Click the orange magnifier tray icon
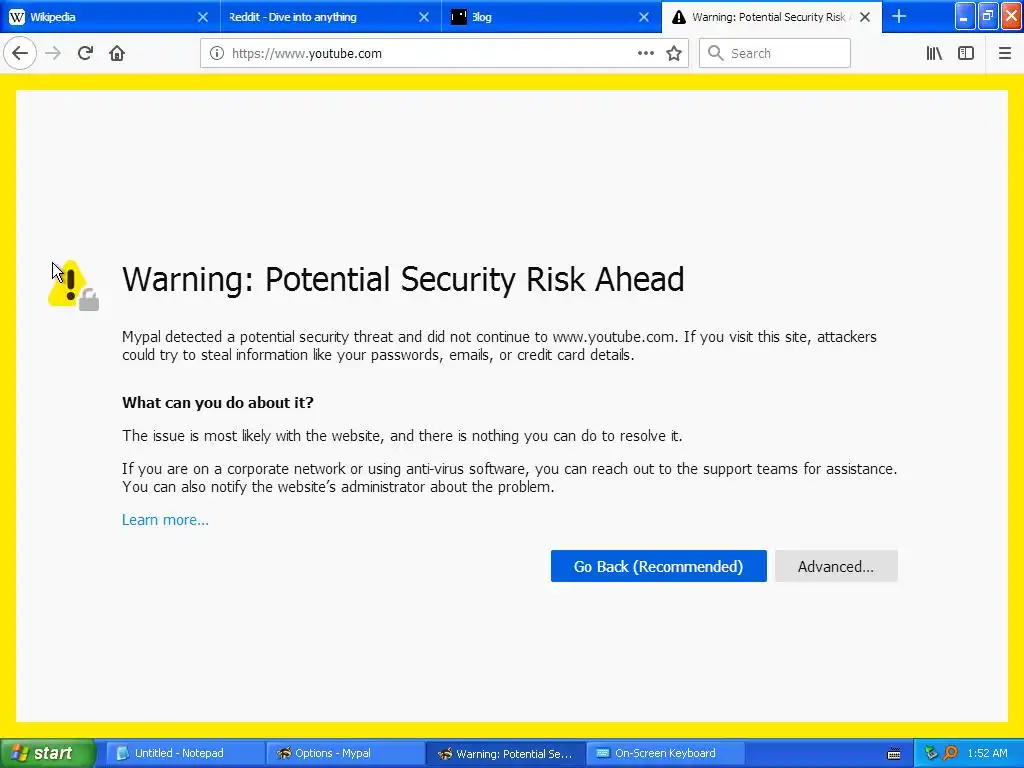 coord(950,753)
